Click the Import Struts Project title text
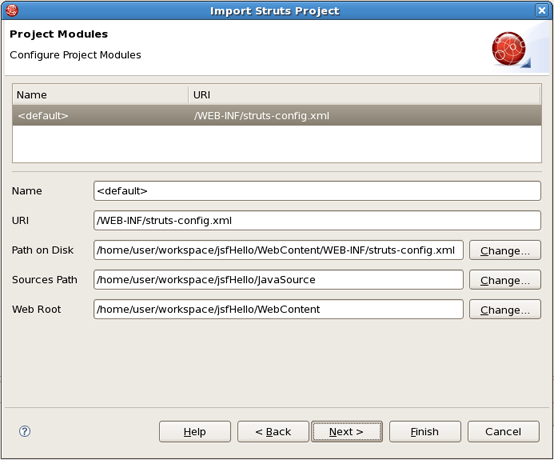Screen dimensions: 554x460 275,11
